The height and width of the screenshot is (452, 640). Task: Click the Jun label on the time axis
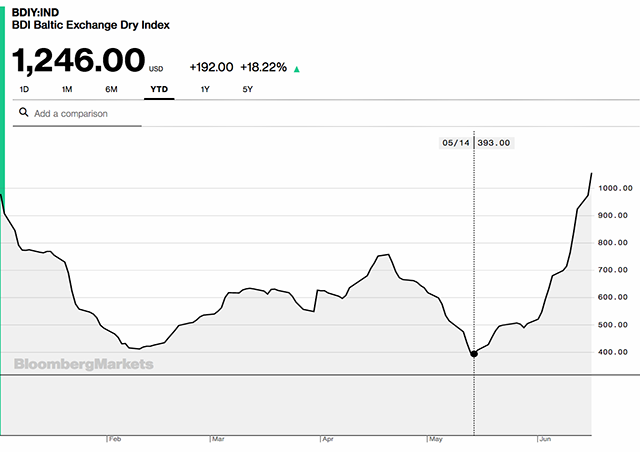click(545, 439)
